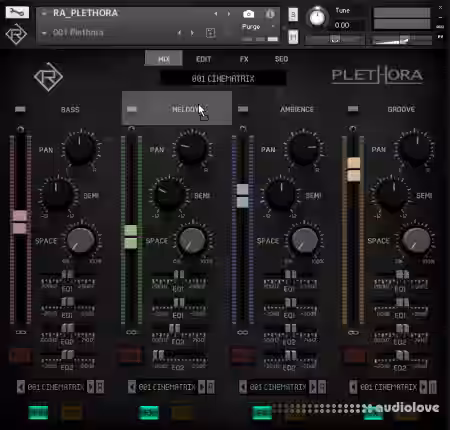The height and width of the screenshot is (430, 450).
Task: Toggle the Bass channel power switch
Action: pos(20,109)
